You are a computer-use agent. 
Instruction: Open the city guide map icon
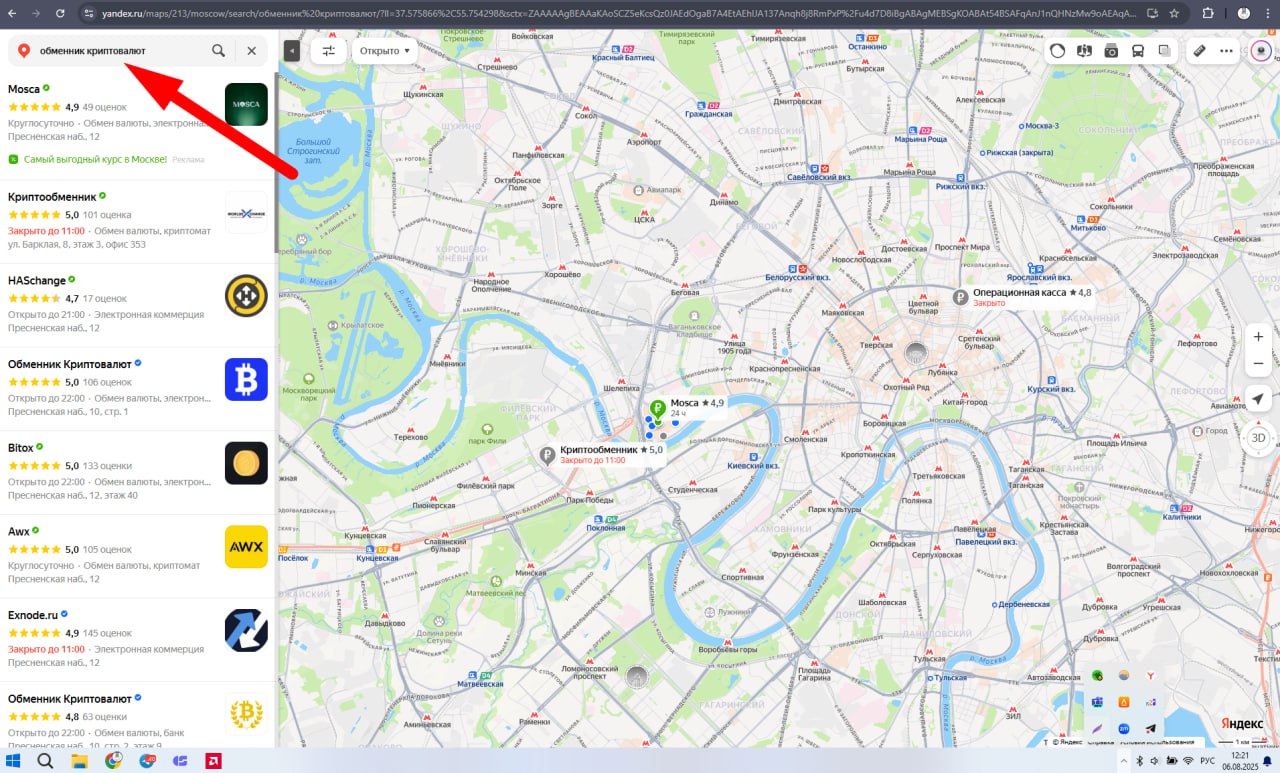tap(1084, 50)
